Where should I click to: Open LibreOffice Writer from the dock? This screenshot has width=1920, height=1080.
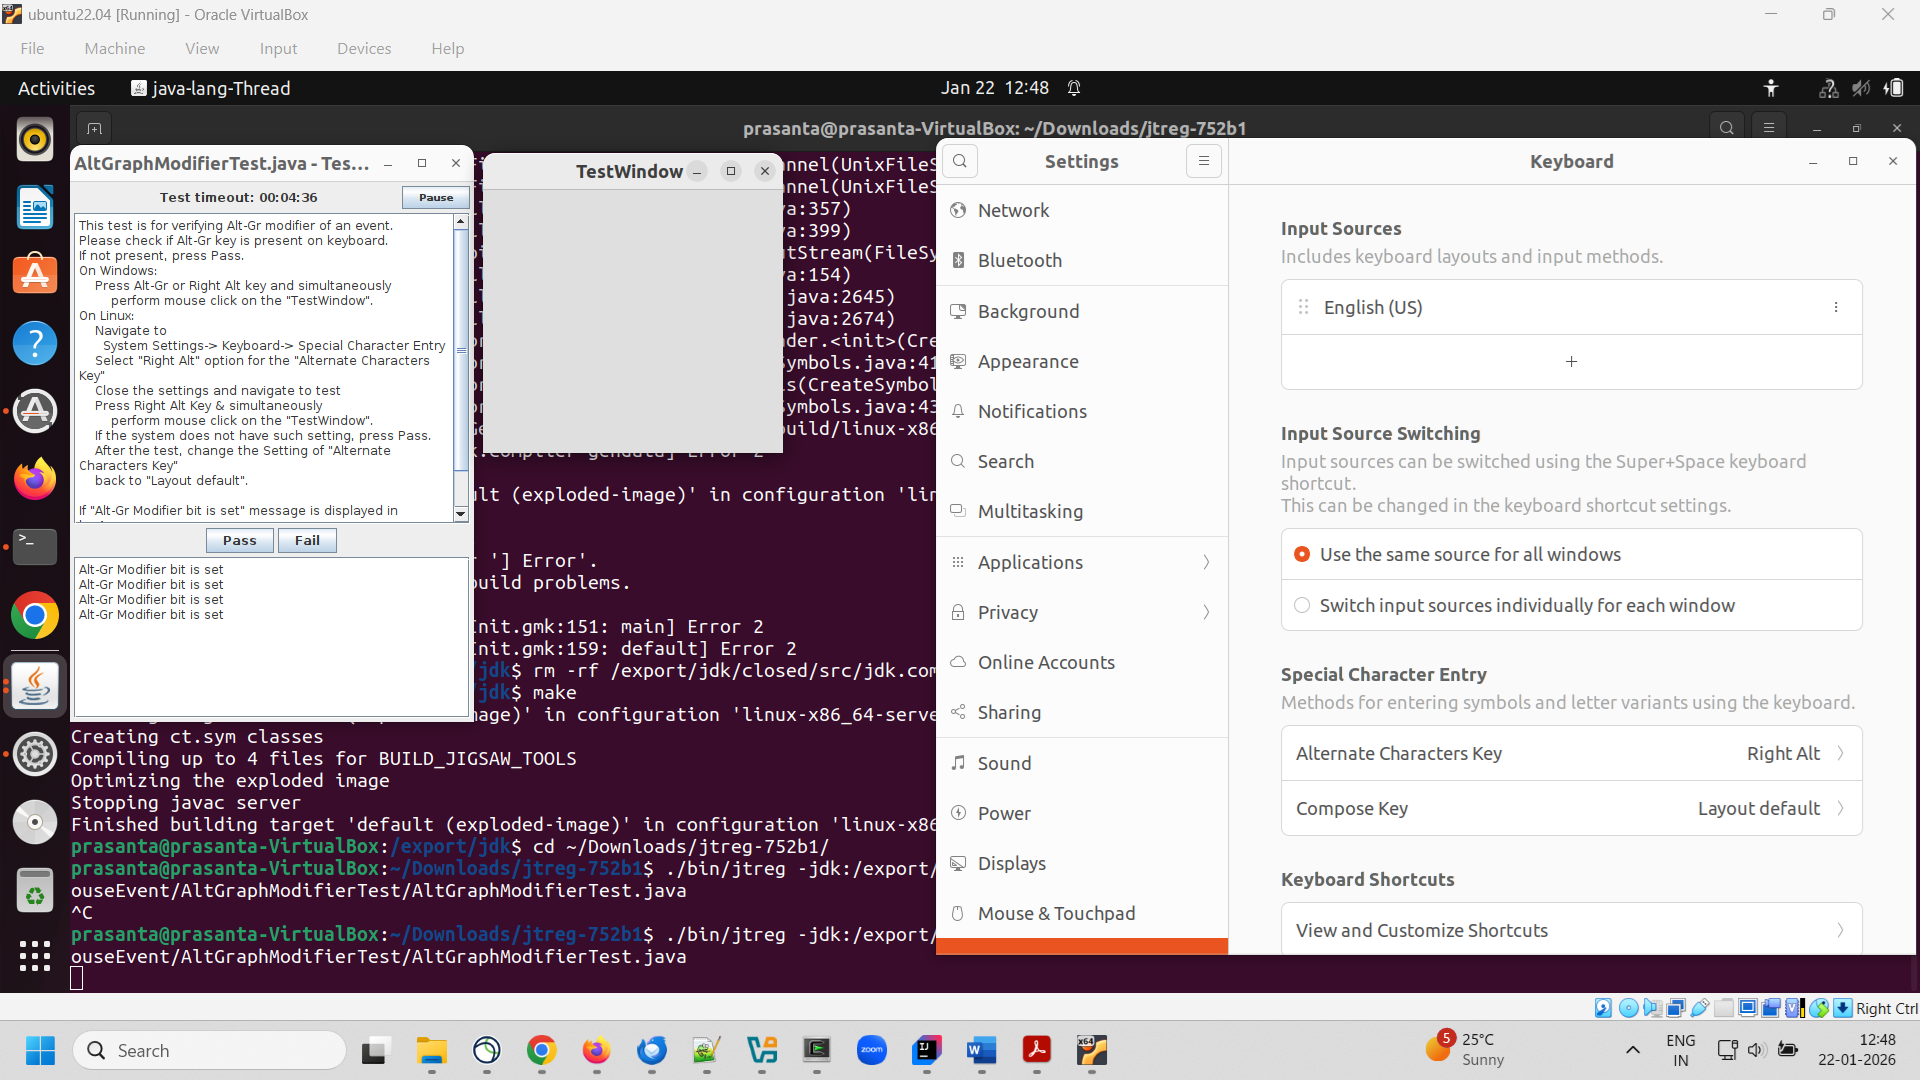point(35,208)
